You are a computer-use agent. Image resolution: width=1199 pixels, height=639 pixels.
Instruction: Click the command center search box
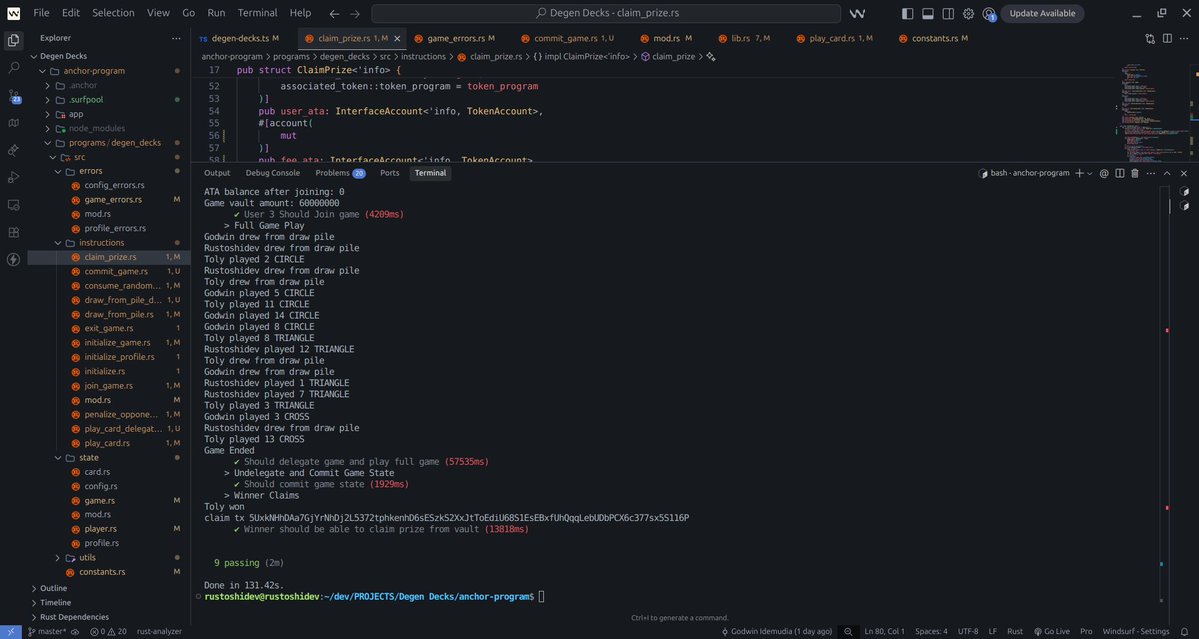[x=606, y=13]
